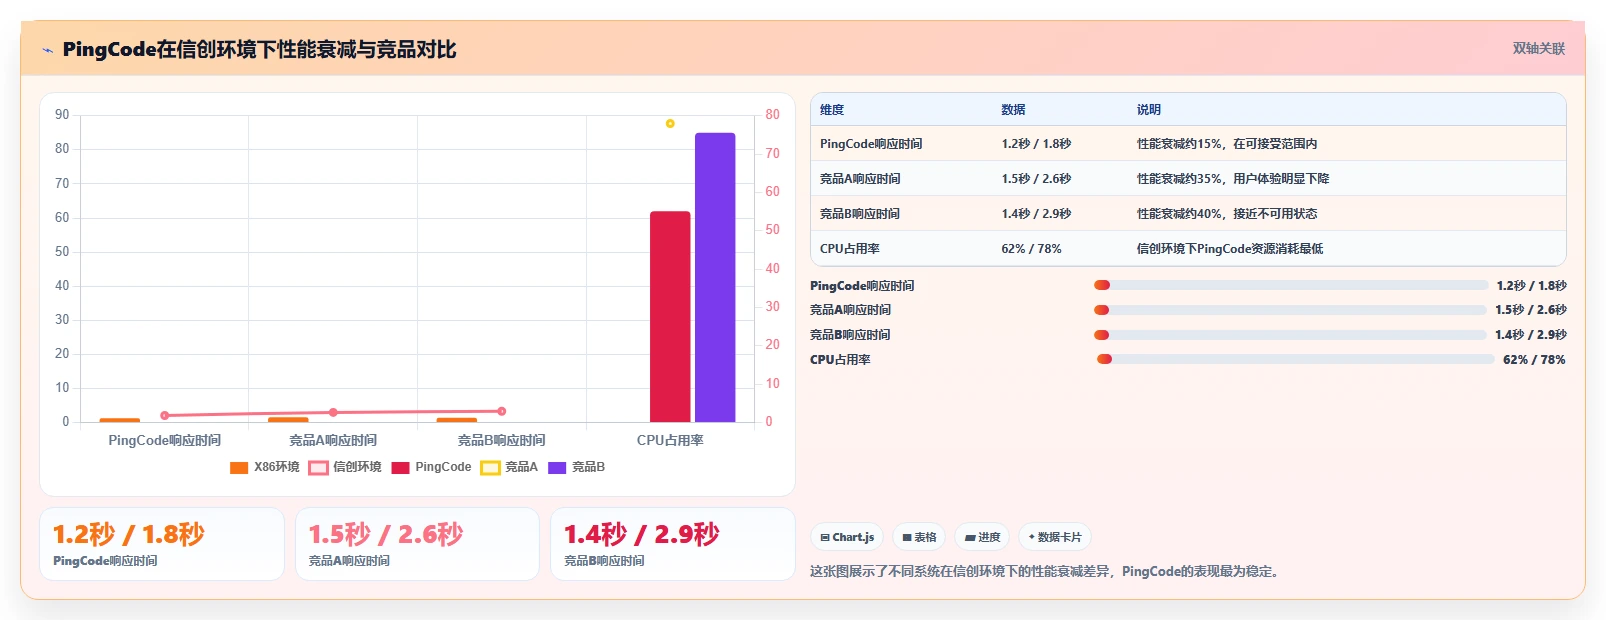Image resolution: width=1606 pixels, height=620 pixels.
Task: Click the purple 竞品B CPU bar
Action: 715,277
